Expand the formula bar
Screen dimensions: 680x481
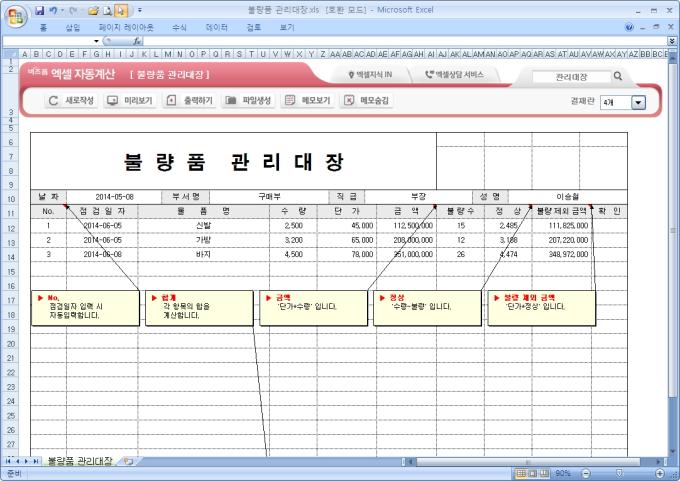coord(672,41)
